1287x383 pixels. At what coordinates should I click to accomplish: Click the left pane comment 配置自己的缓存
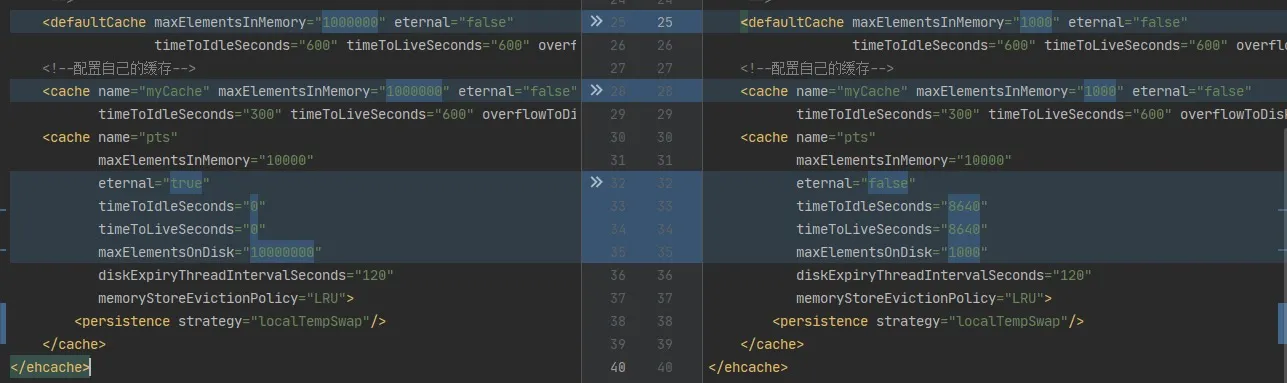click(119, 68)
